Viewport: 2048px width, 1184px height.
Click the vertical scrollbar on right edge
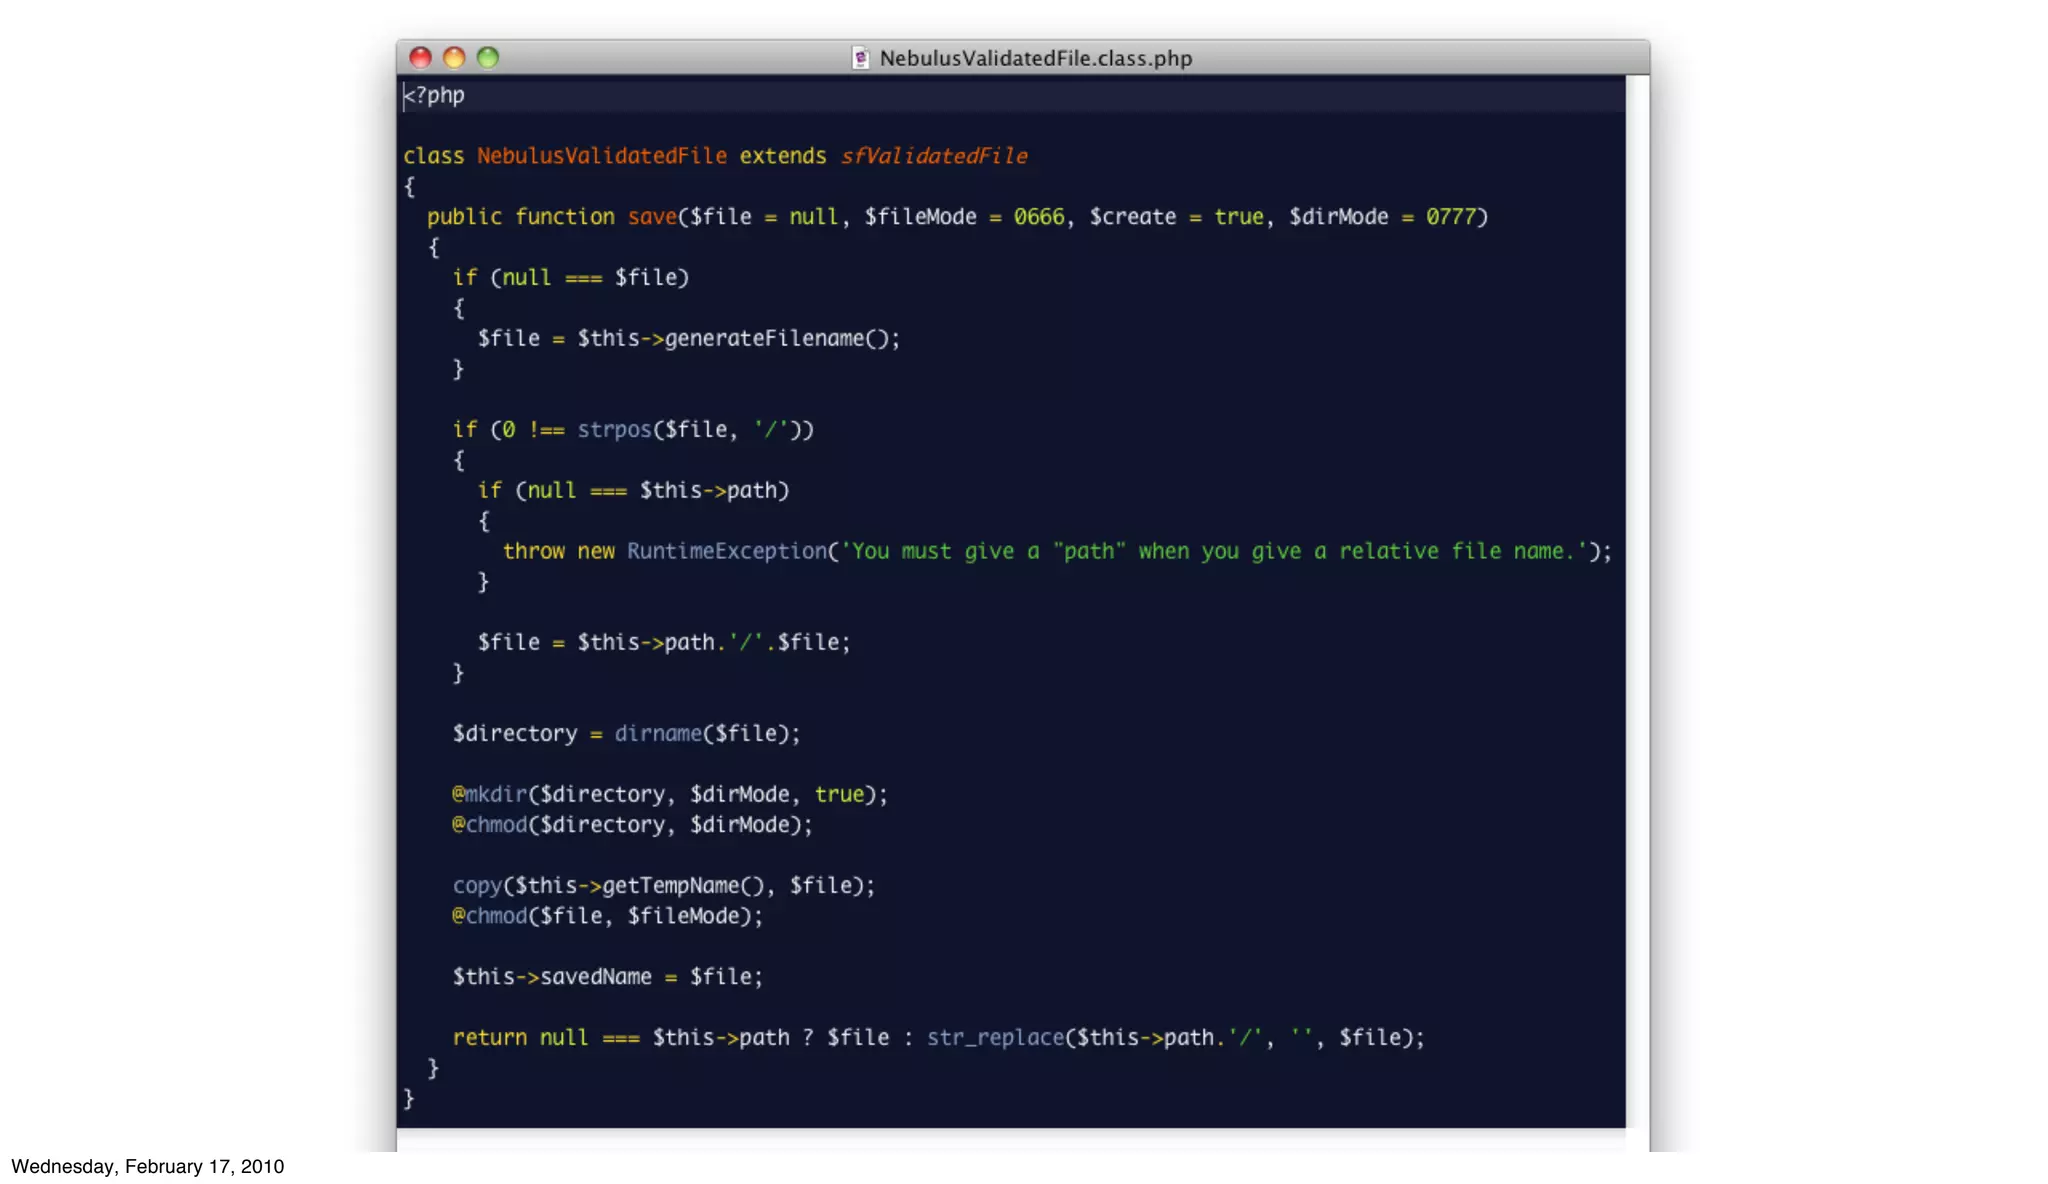tap(1637, 600)
